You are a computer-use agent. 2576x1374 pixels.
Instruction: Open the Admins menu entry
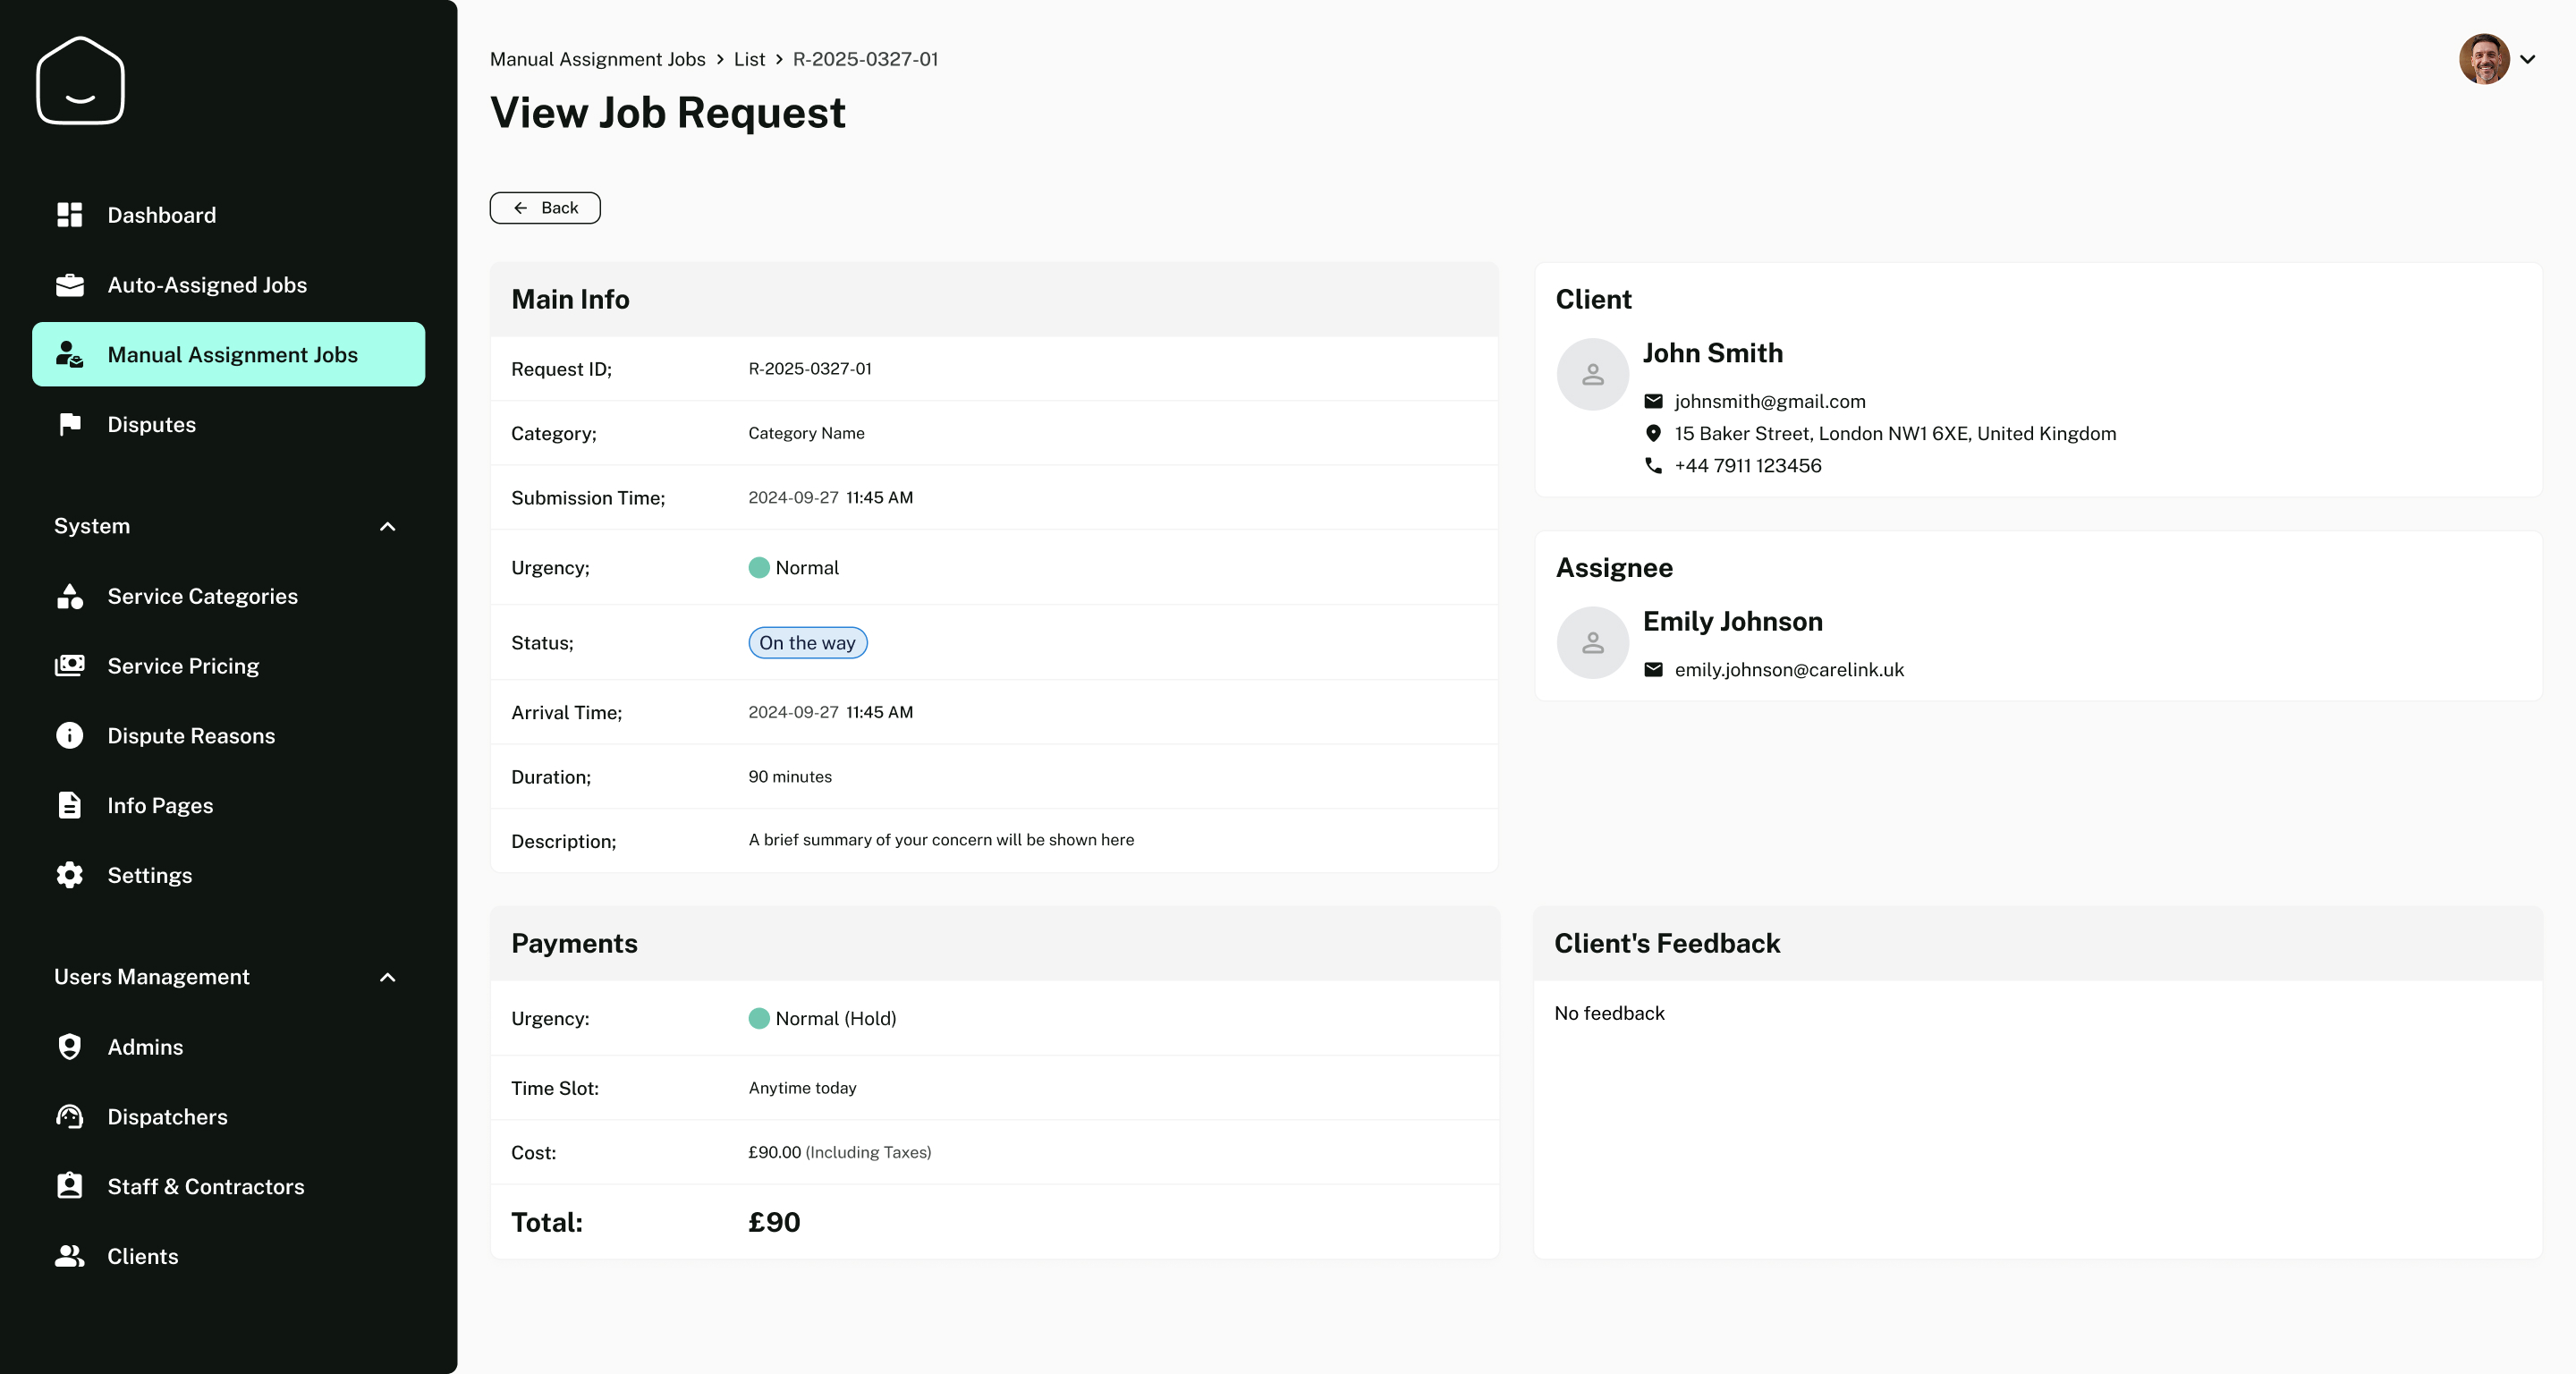pyautogui.click(x=145, y=1047)
